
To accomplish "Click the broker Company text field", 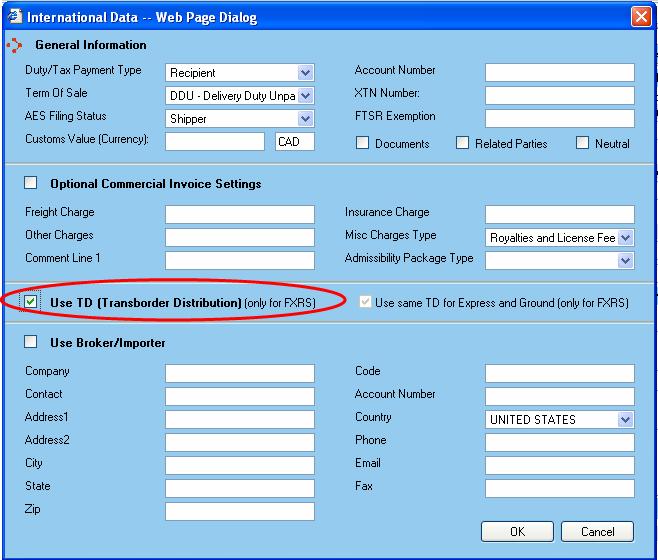I will (239, 373).
